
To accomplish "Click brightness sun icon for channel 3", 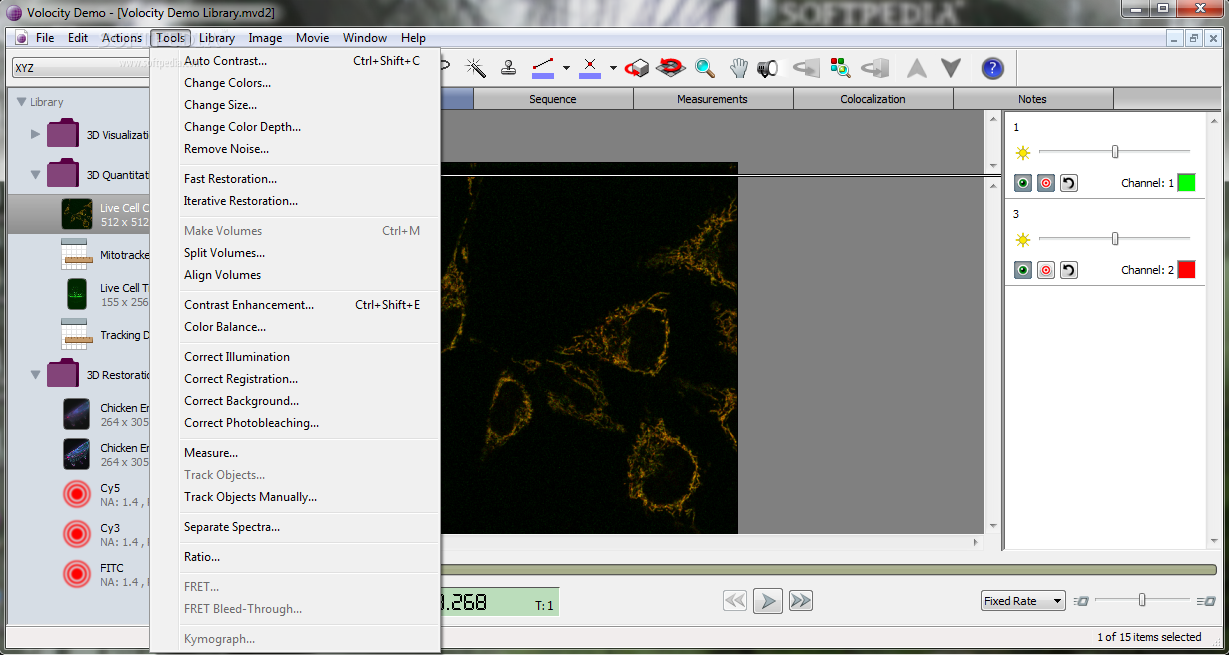I will point(1022,240).
